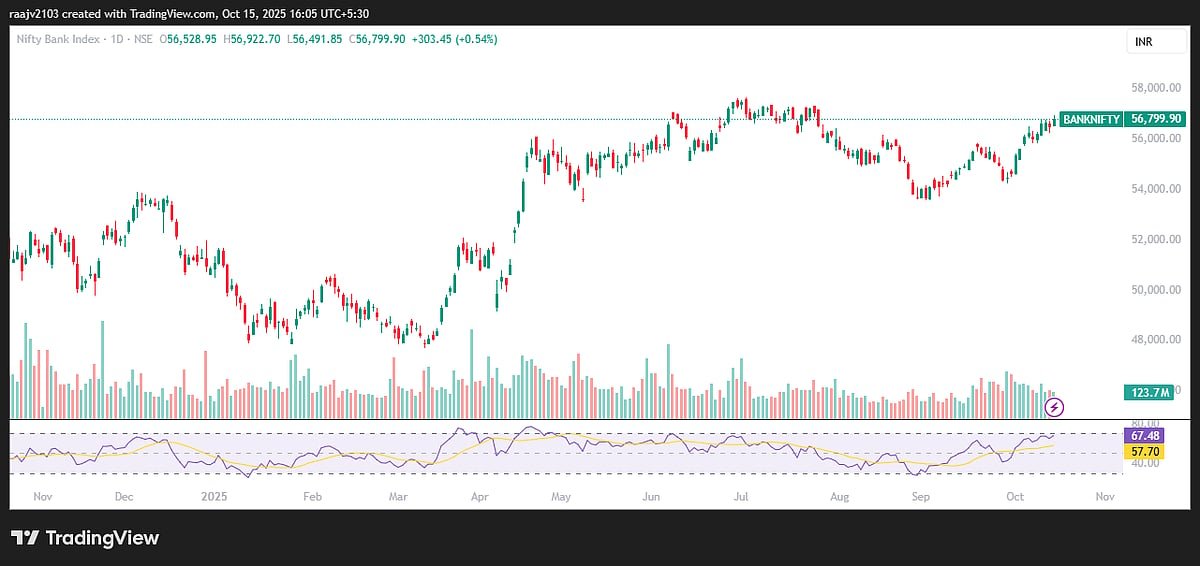The image size is (1200, 566).
Task: Click the 1D interval in chart legend
Action: pyautogui.click(x=116, y=39)
